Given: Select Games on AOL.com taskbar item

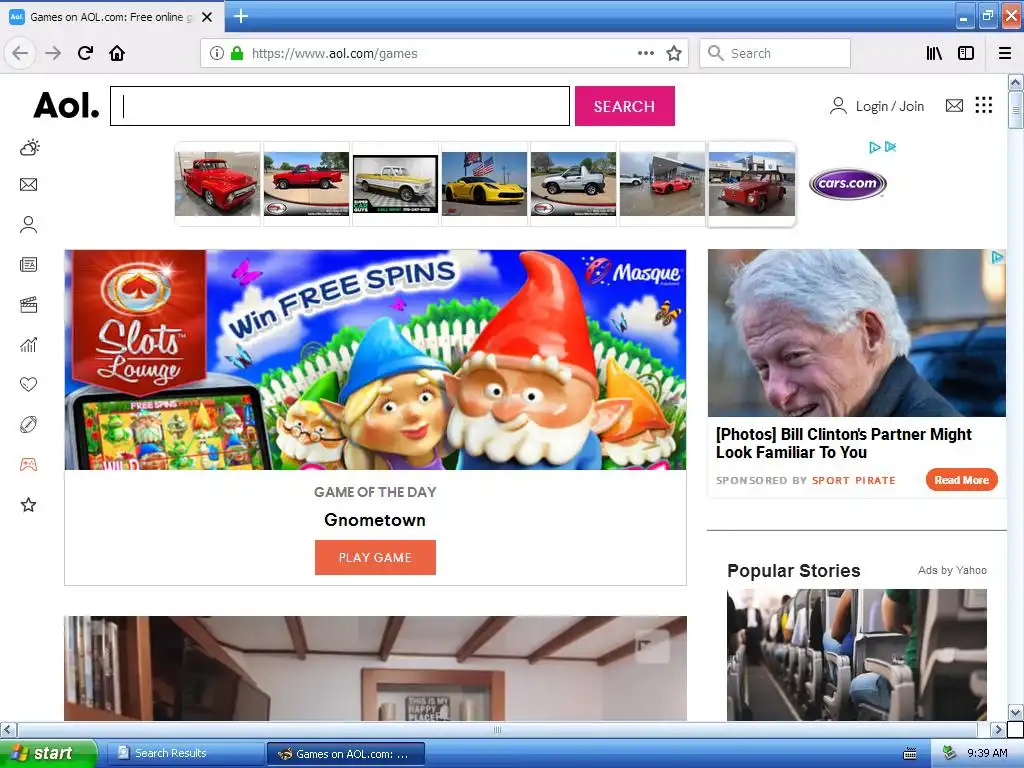Looking at the screenshot, I should click(346, 754).
